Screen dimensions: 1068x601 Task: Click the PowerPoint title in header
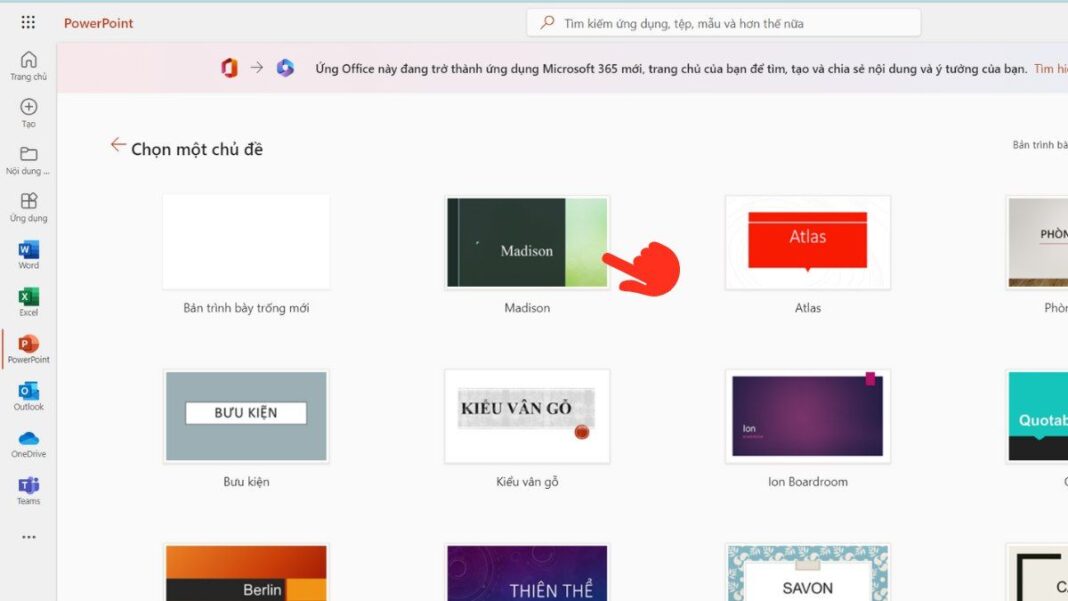coord(99,23)
